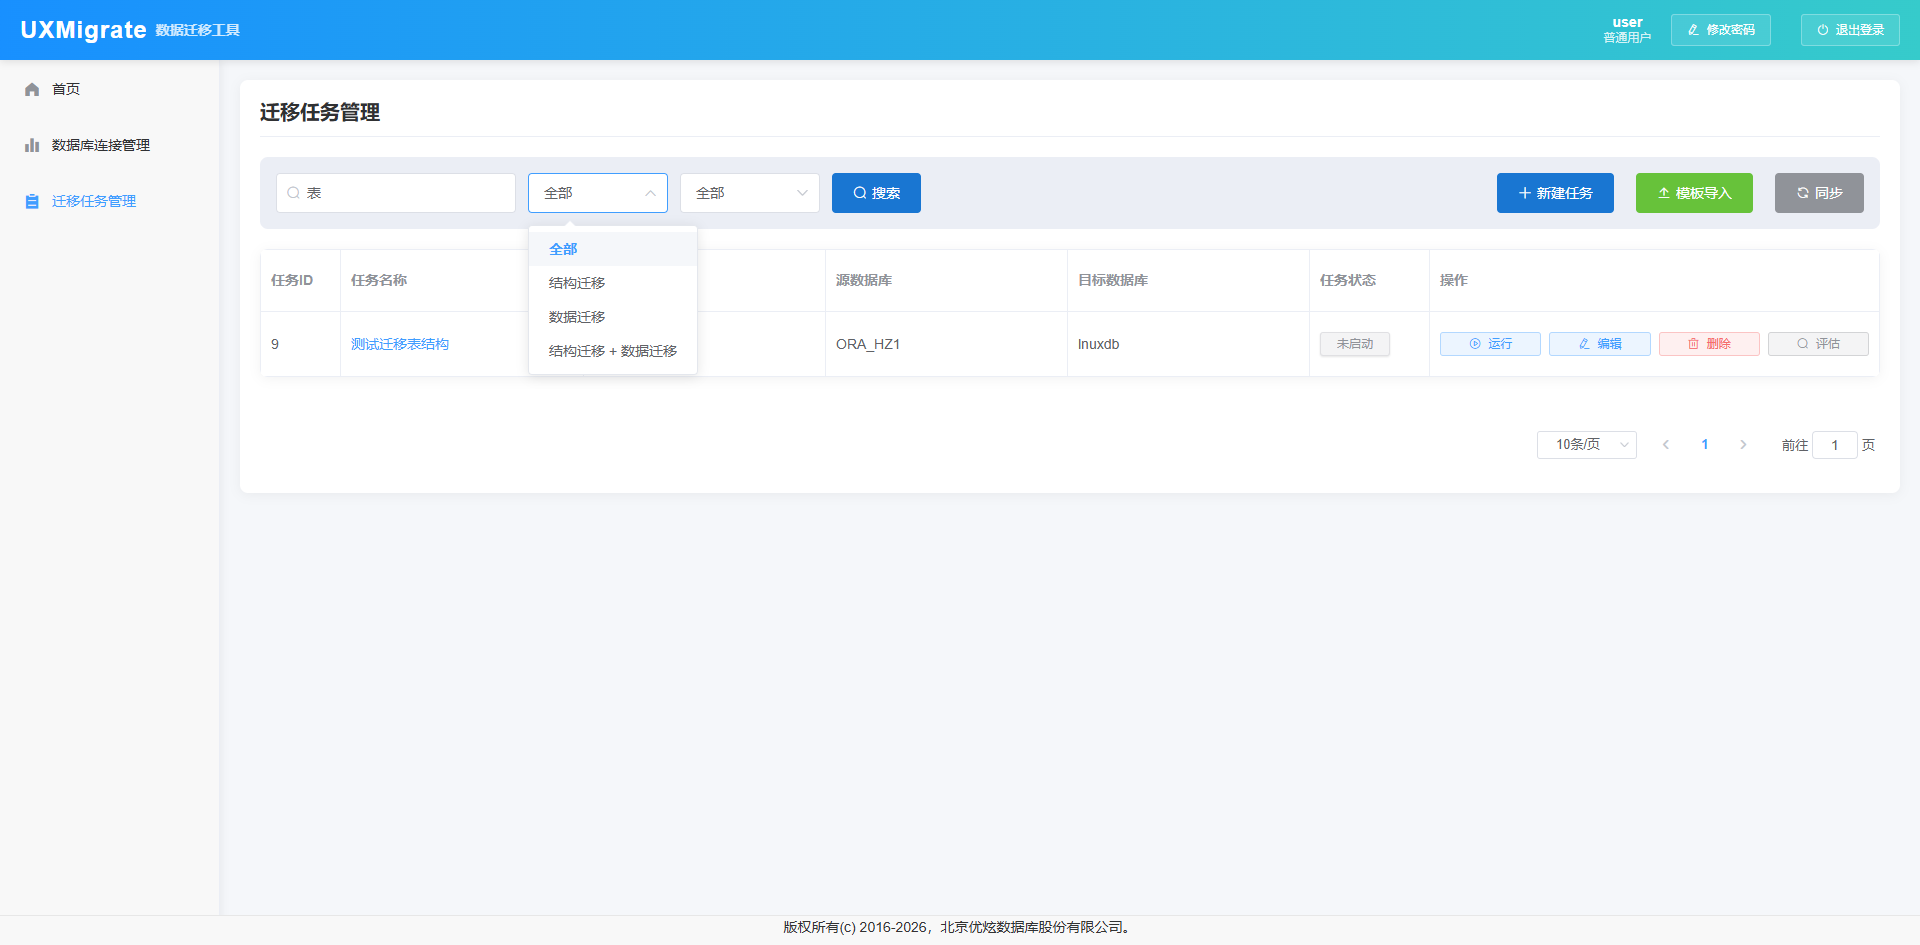Pick '结构迁移 + 数据迁移' option
Image resolution: width=1920 pixels, height=945 pixels.
[x=612, y=351]
